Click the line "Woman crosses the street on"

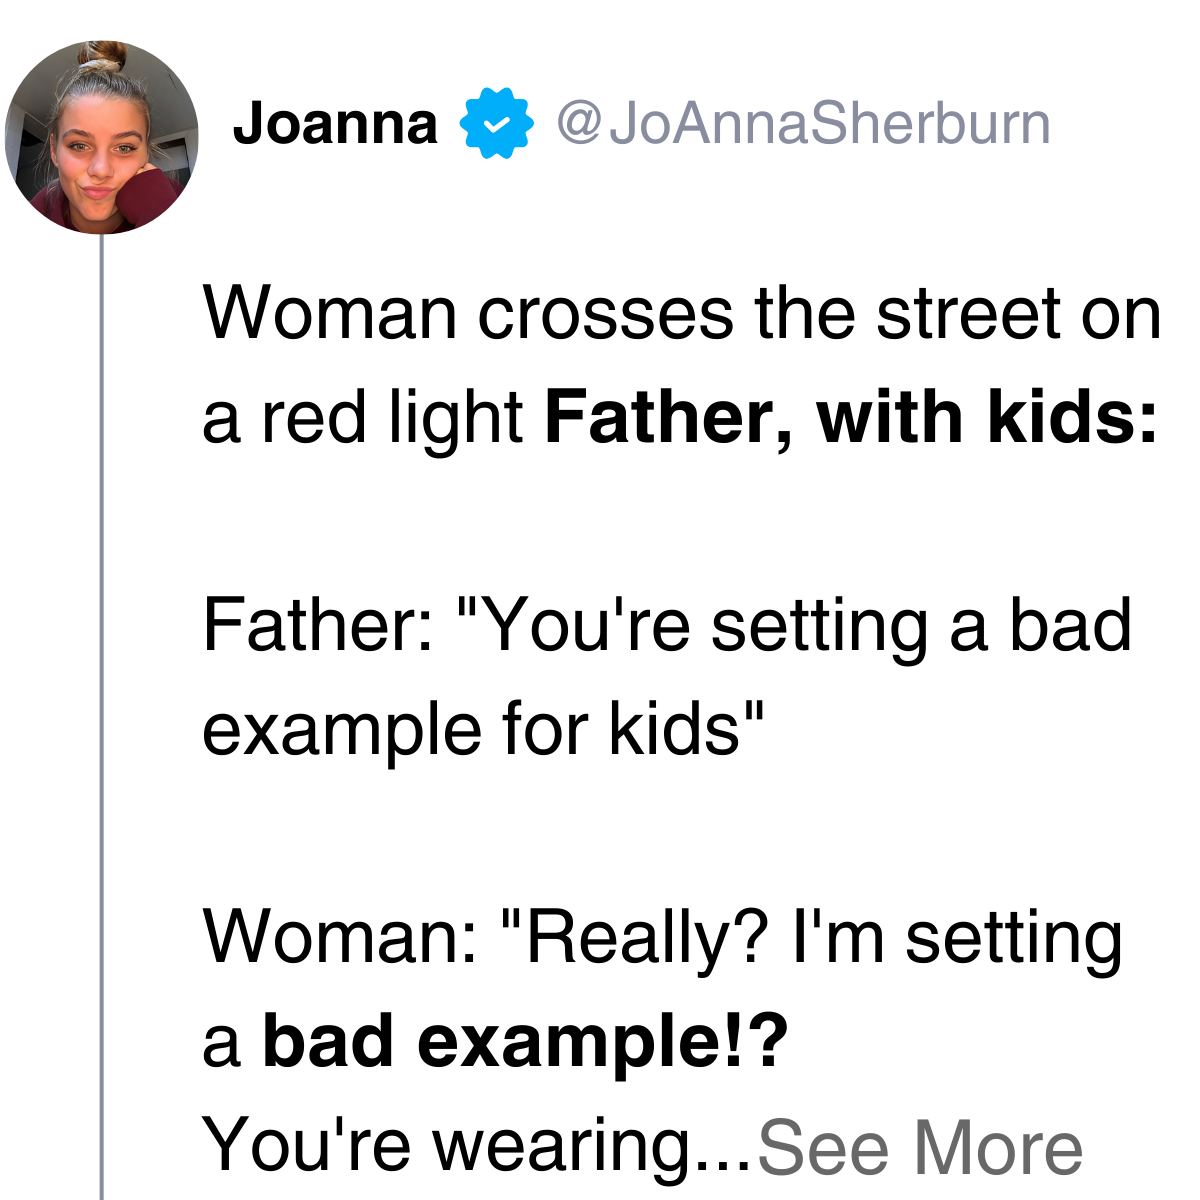coord(682,313)
